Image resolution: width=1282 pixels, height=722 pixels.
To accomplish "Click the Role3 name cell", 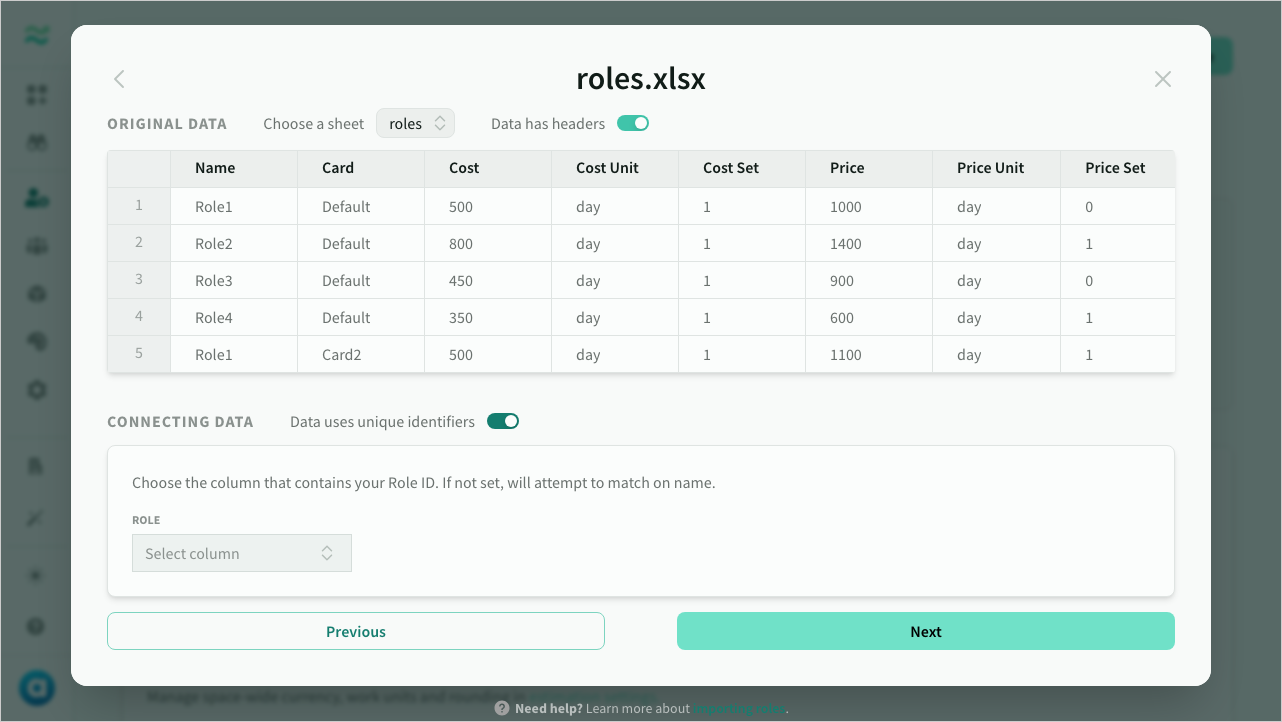I will 213,281.
